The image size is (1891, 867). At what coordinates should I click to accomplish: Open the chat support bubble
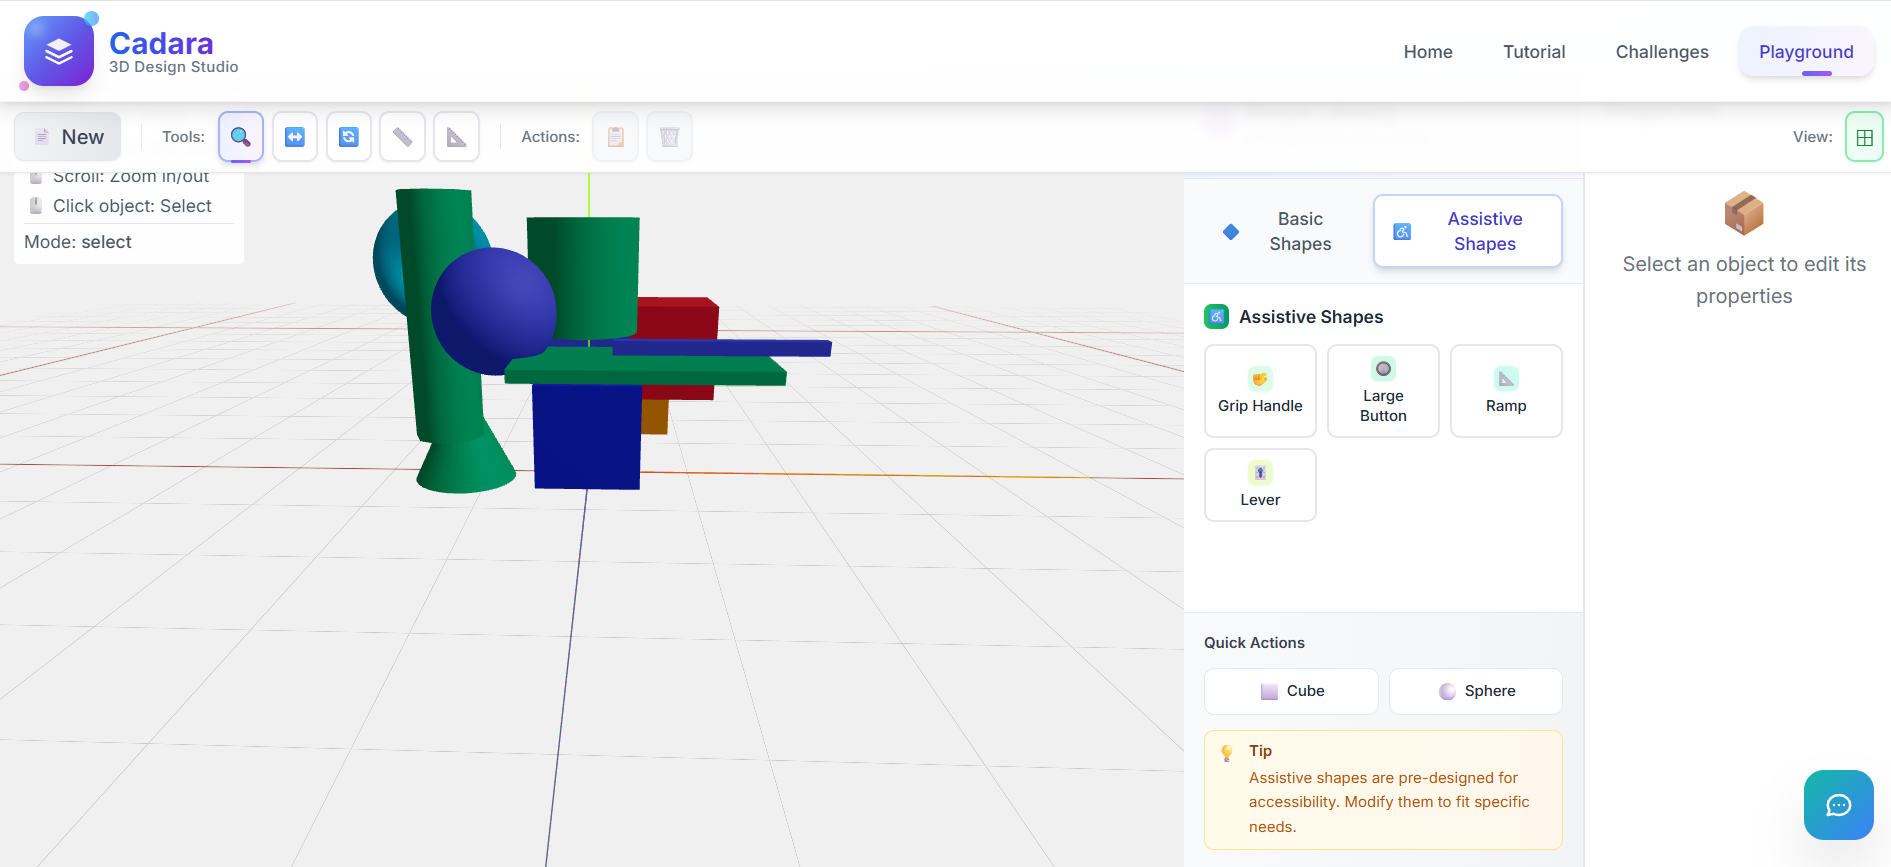tap(1838, 805)
